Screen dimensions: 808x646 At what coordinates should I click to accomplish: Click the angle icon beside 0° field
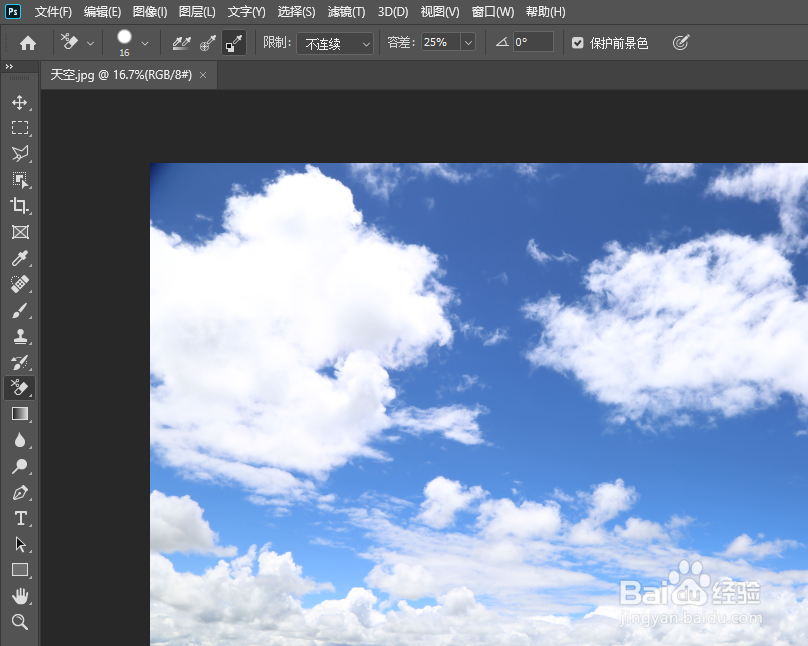[x=502, y=42]
